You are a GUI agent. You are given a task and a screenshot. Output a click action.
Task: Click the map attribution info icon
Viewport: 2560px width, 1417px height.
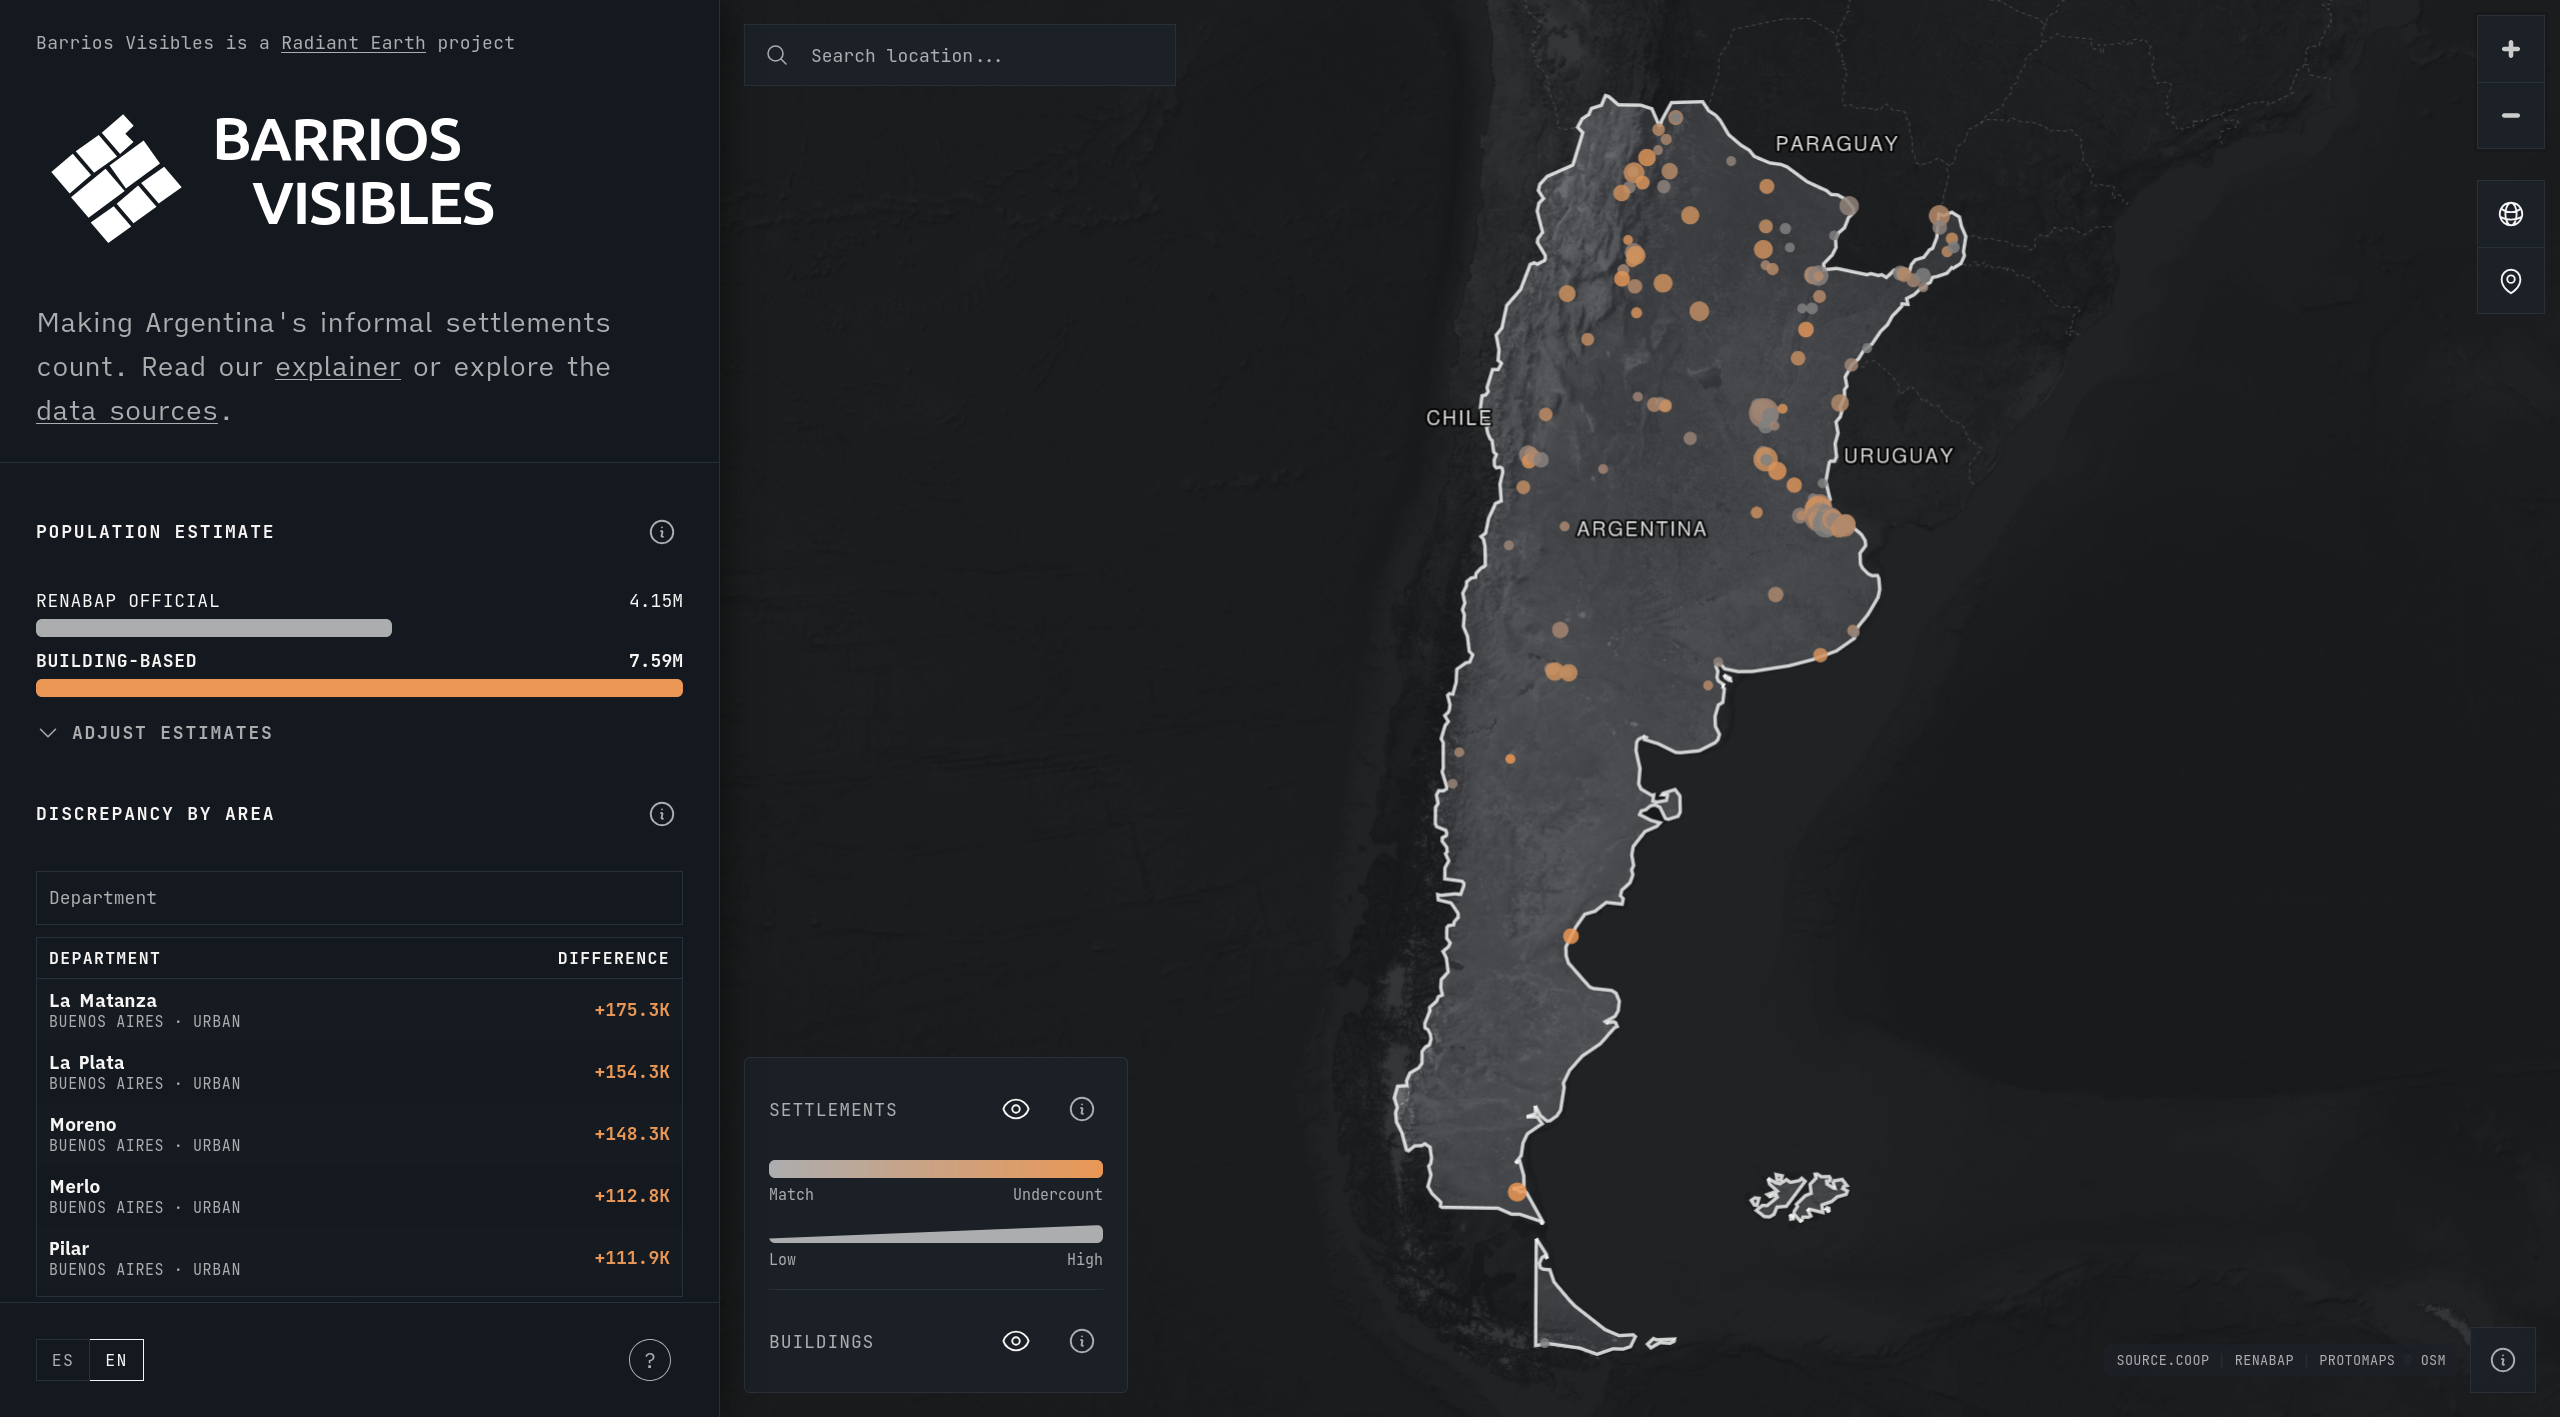click(2503, 1360)
